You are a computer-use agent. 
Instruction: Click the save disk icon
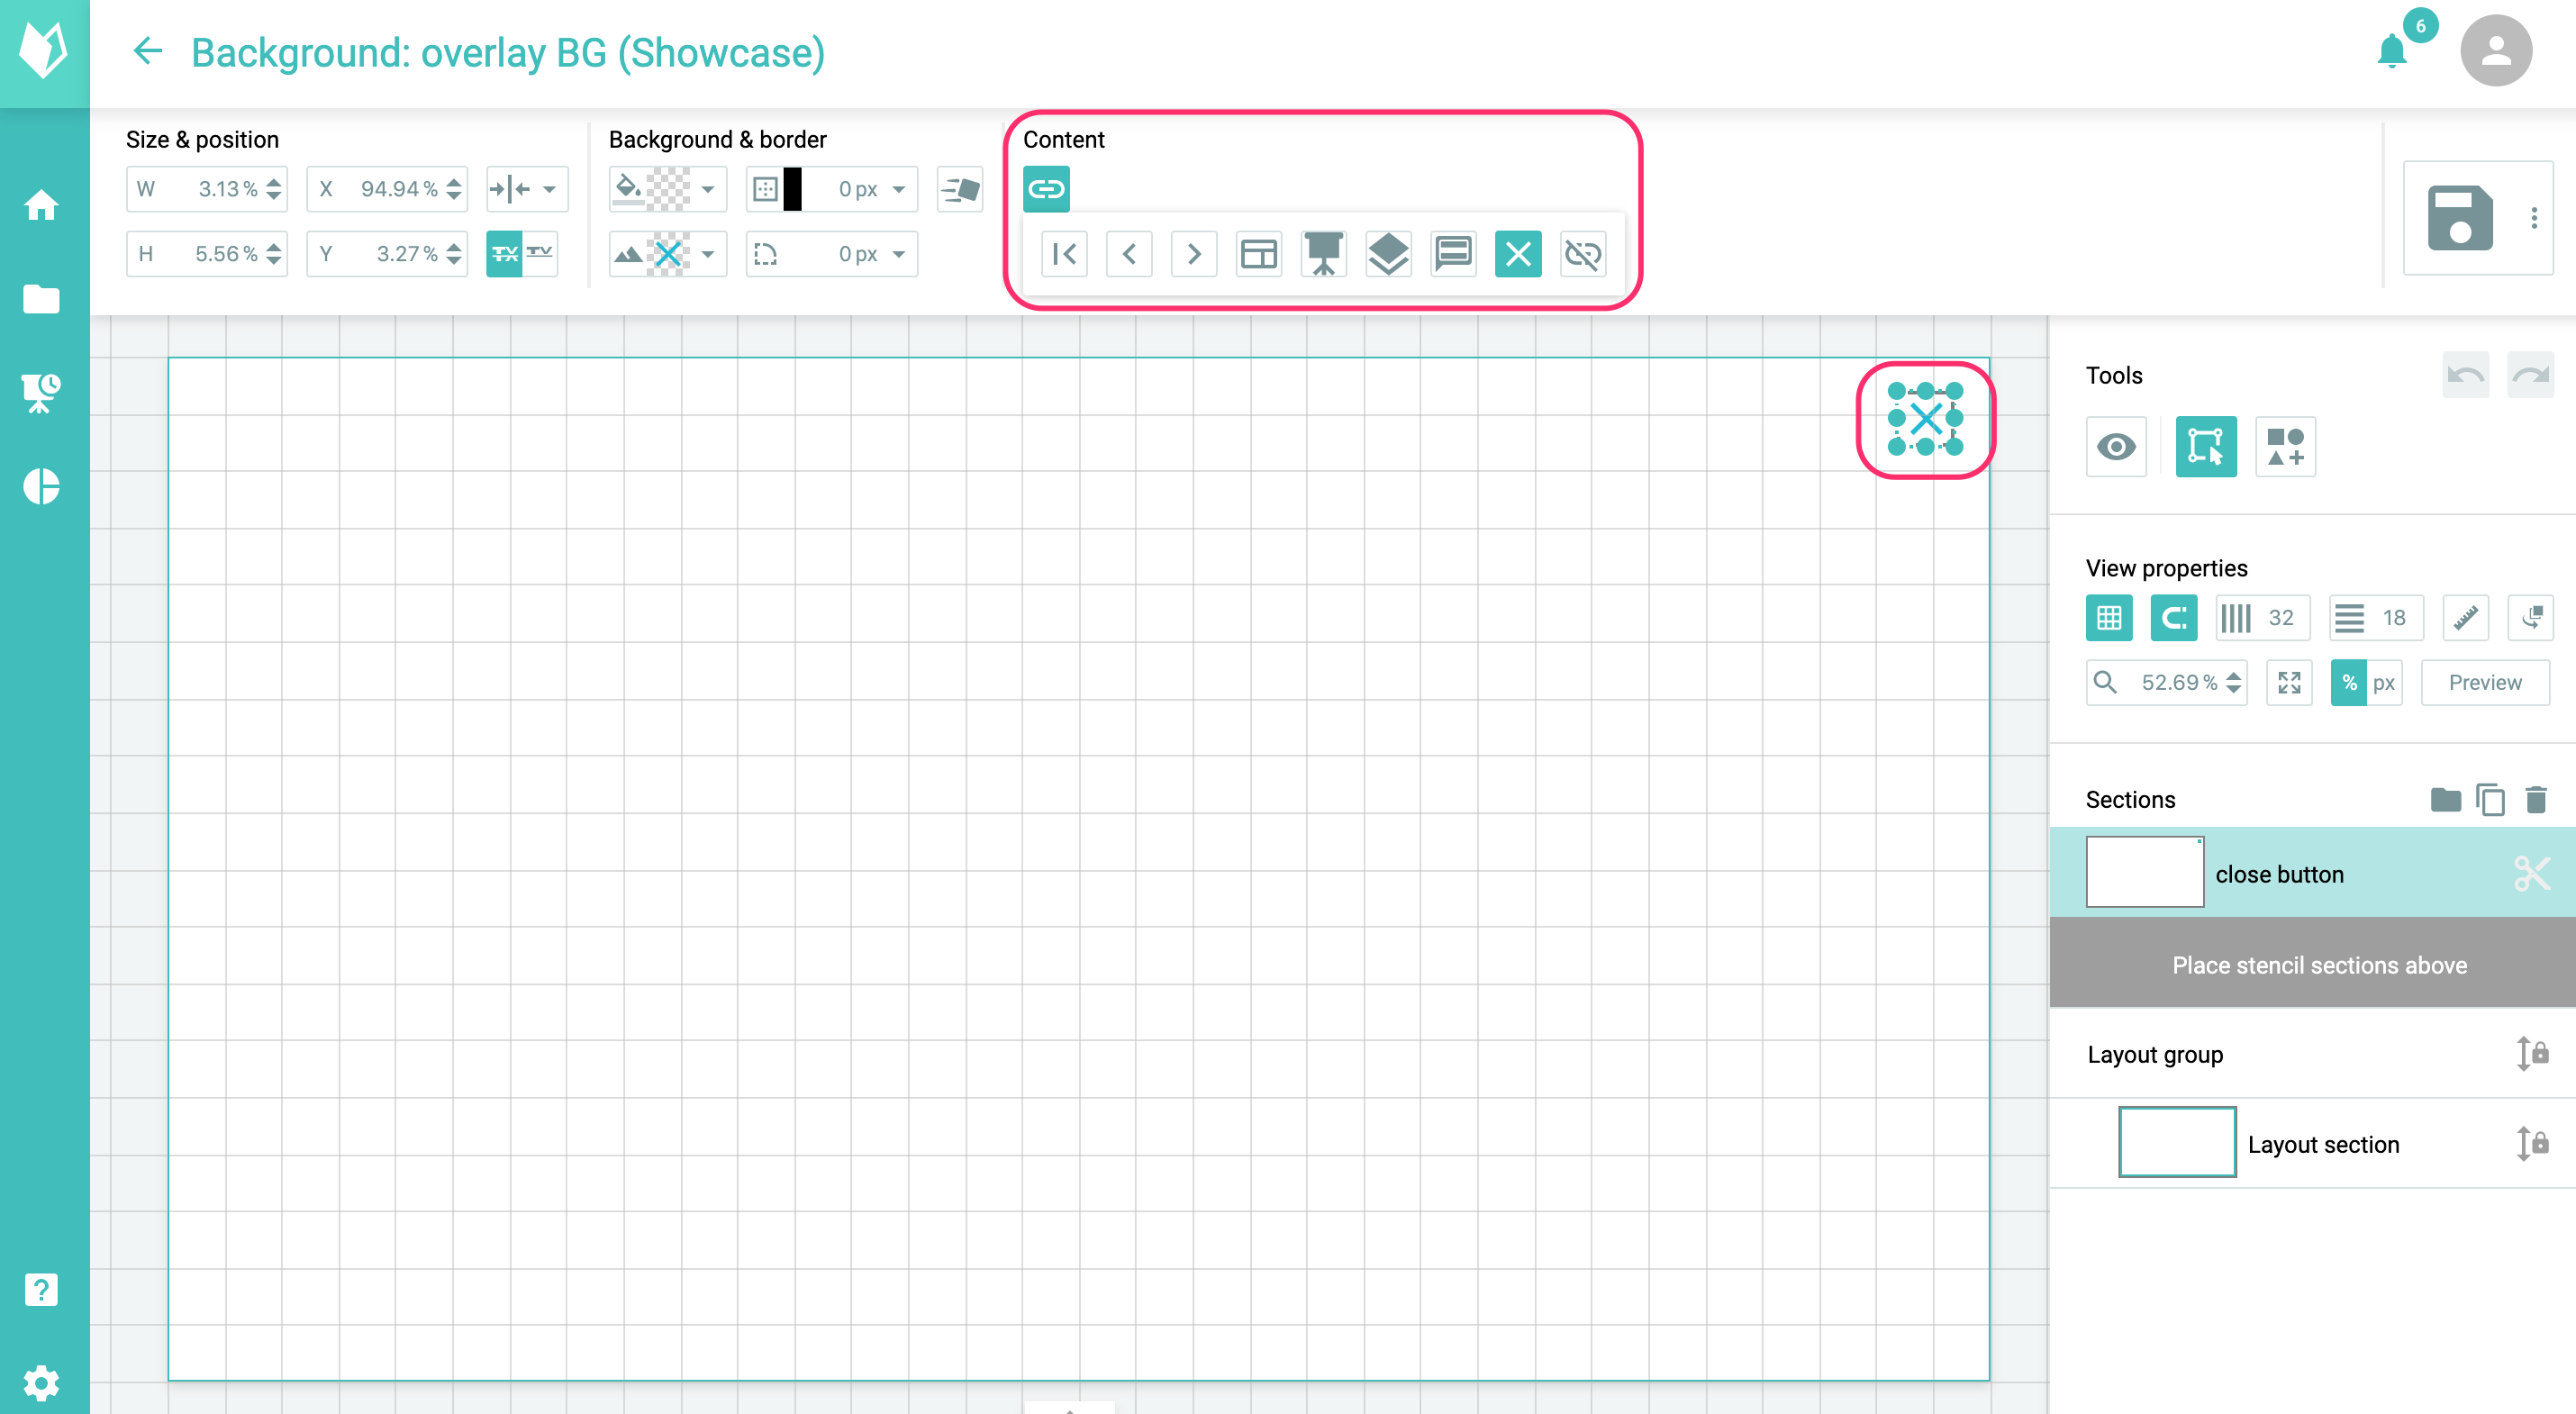tap(2460, 217)
